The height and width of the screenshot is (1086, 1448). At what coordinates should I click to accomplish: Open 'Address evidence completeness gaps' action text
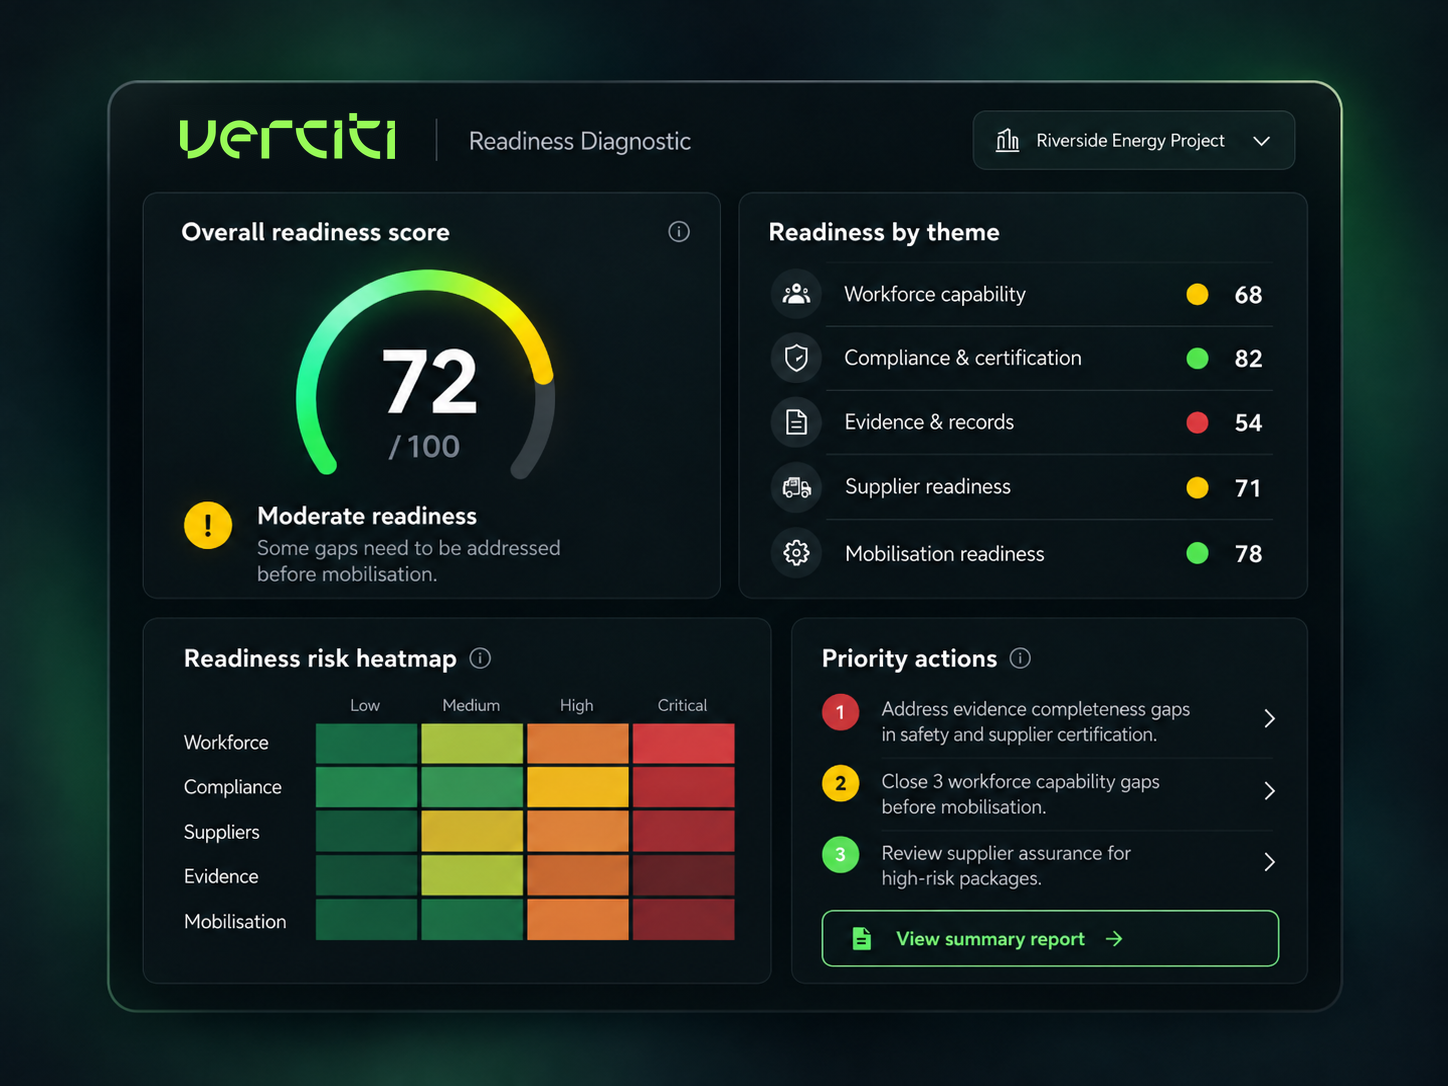(1035, 721)
